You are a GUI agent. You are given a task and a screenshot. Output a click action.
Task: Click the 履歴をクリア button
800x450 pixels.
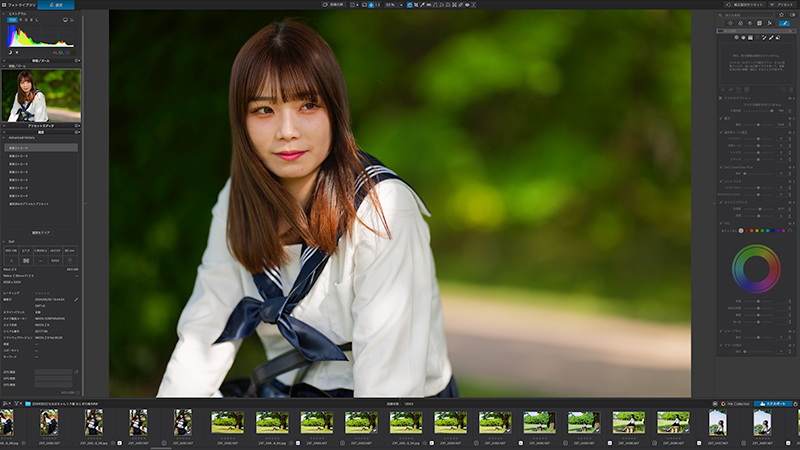point(41,233)
